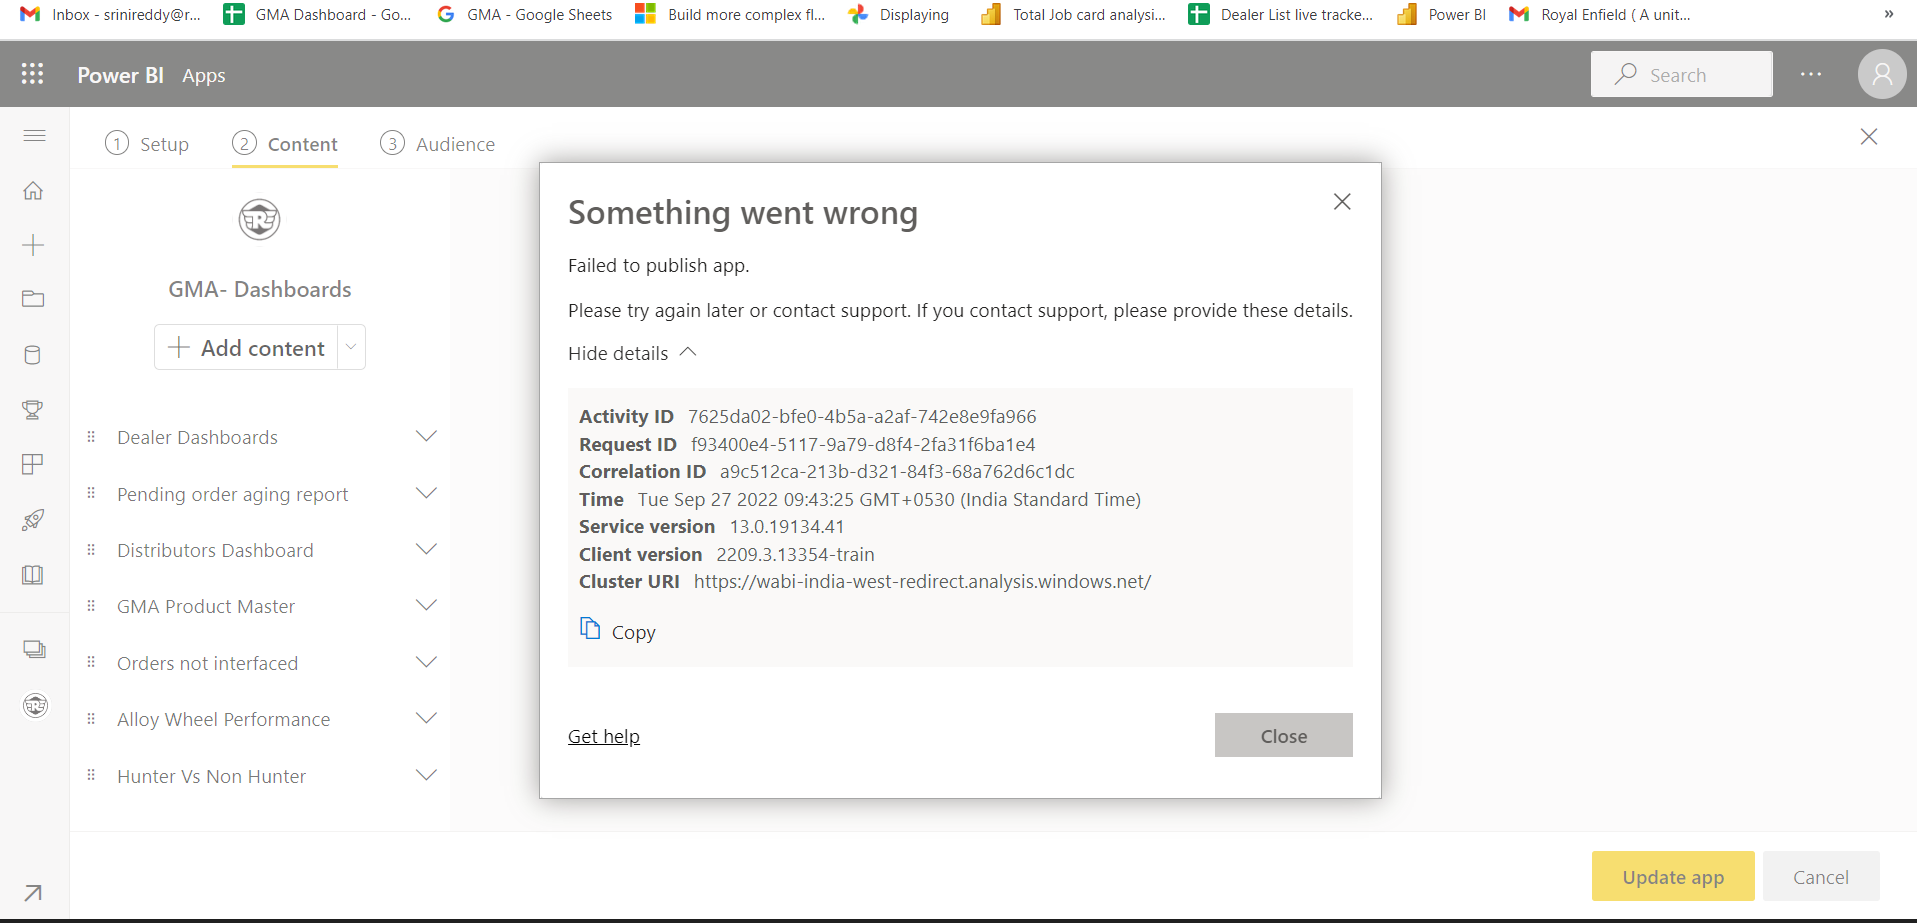This screenshot has height=923, width=1917.
Task: Close the app editing pane X
Action: (1868, 137)
